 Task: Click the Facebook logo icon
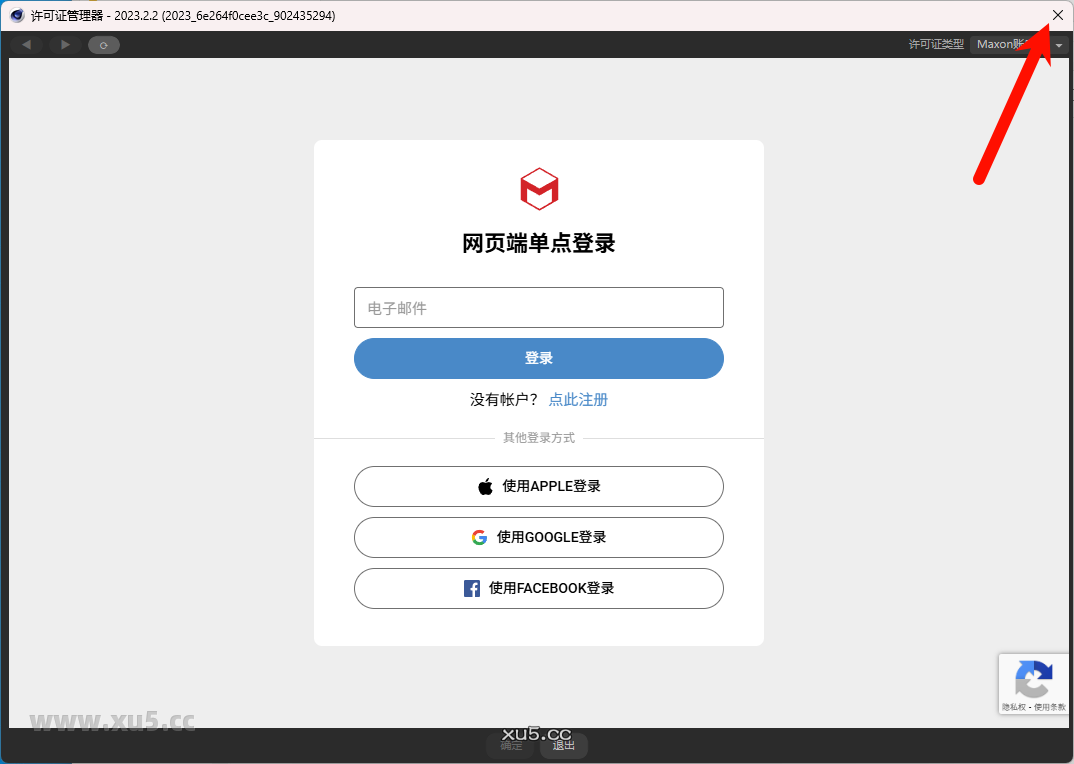tap(472, 589)
